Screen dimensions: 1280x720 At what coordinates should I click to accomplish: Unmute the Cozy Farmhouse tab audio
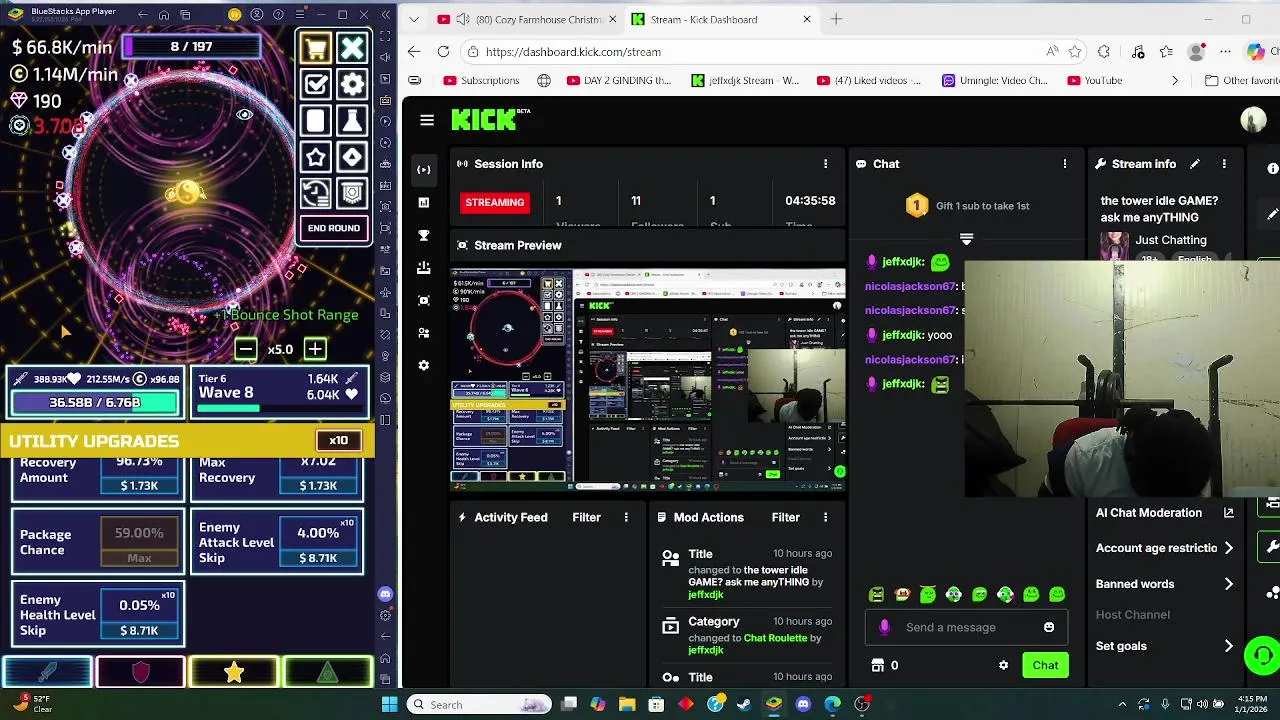(462, 19)
